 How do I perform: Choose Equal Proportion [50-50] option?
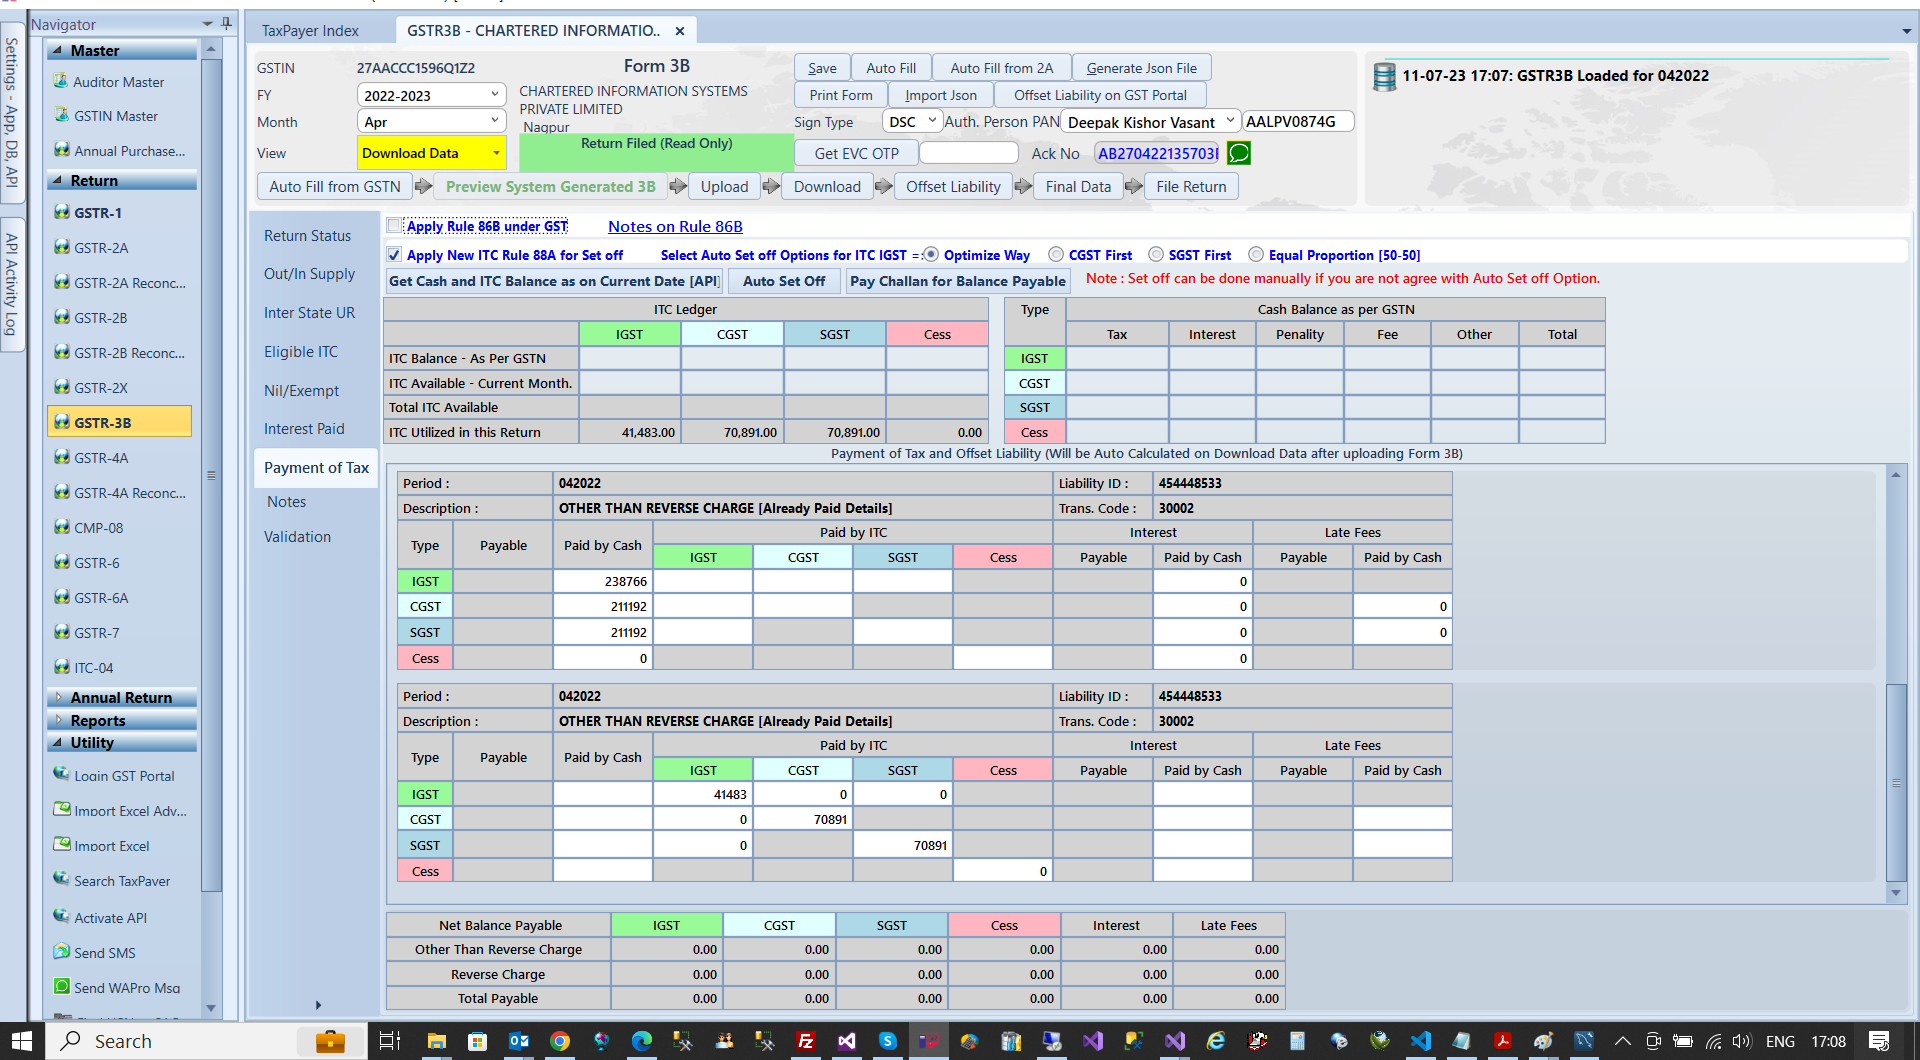tap(1256, 255)
